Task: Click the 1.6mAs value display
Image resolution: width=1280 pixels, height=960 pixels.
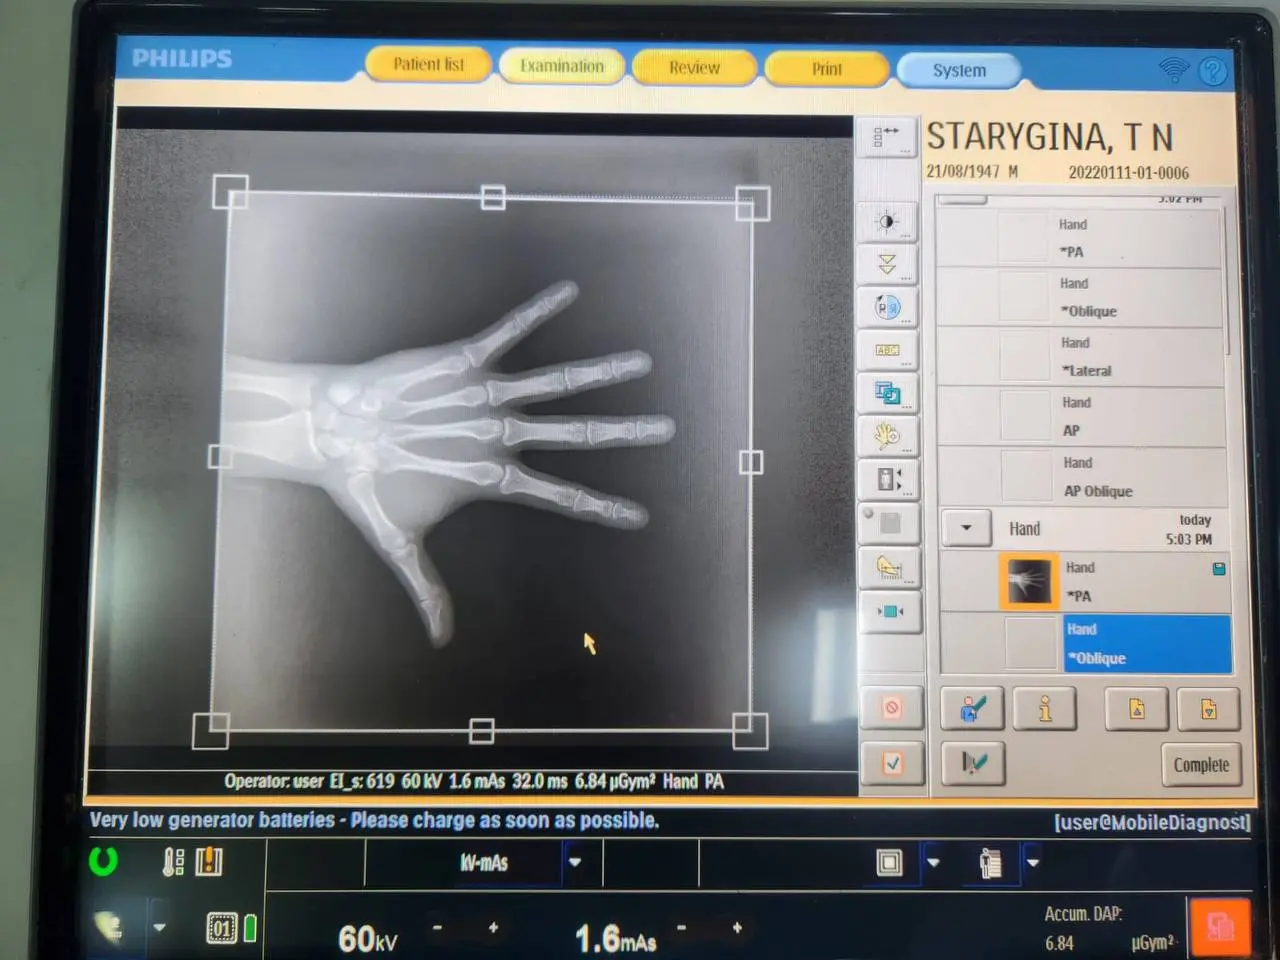Action: coord(615,939)
